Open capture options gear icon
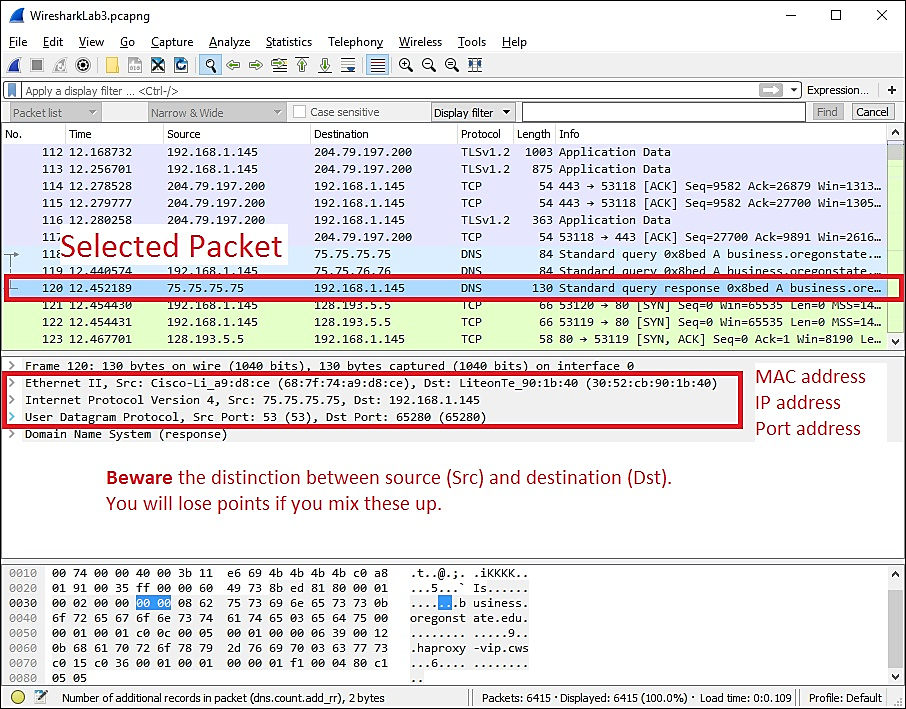Viewport: 906px width, 709px height. [83, 65]
